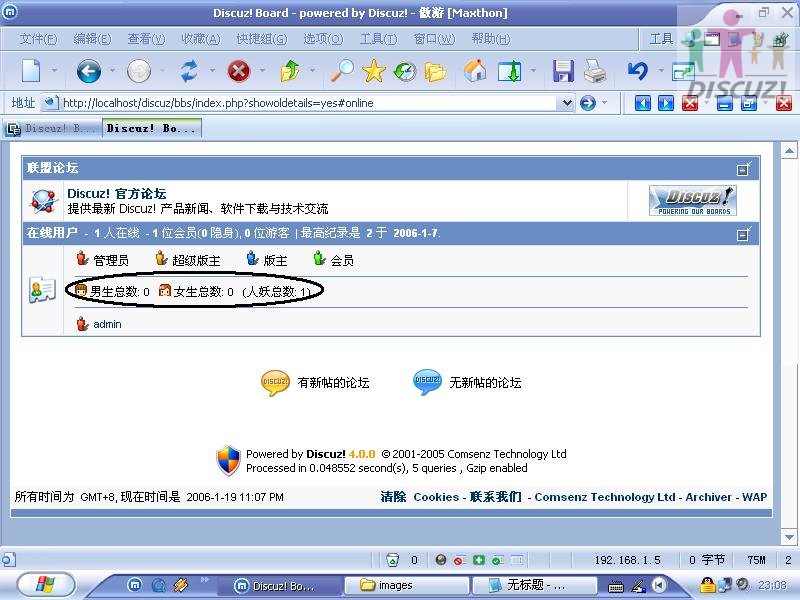Screen dimensions: 800x600
Task: Click the grey globe icon in status bar
Action: 441,560
